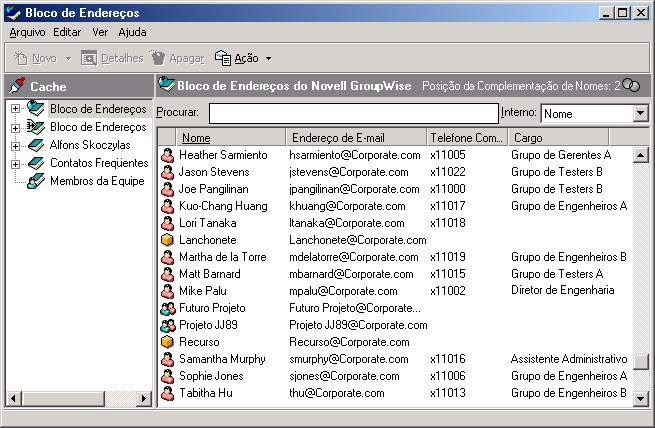Click the Membros da Equipe book icon

[x=36, y=181]
